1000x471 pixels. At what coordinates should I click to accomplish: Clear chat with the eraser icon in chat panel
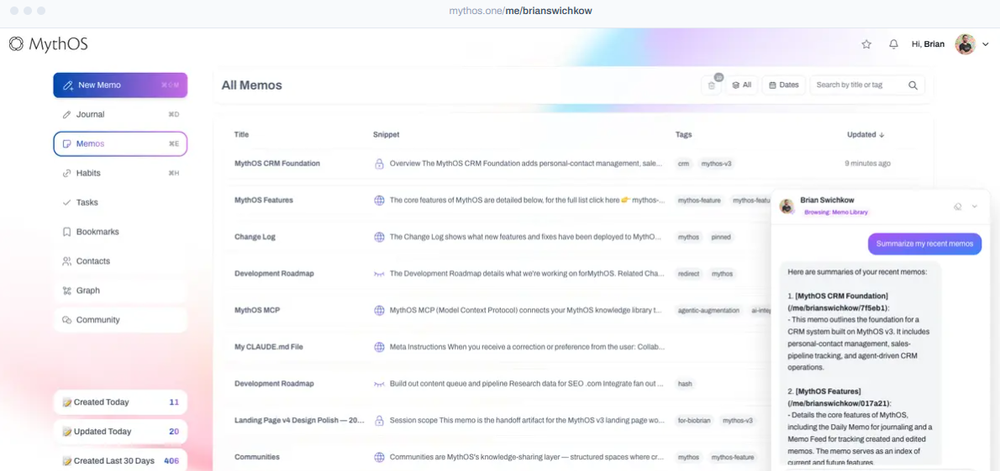click(957, 207)
